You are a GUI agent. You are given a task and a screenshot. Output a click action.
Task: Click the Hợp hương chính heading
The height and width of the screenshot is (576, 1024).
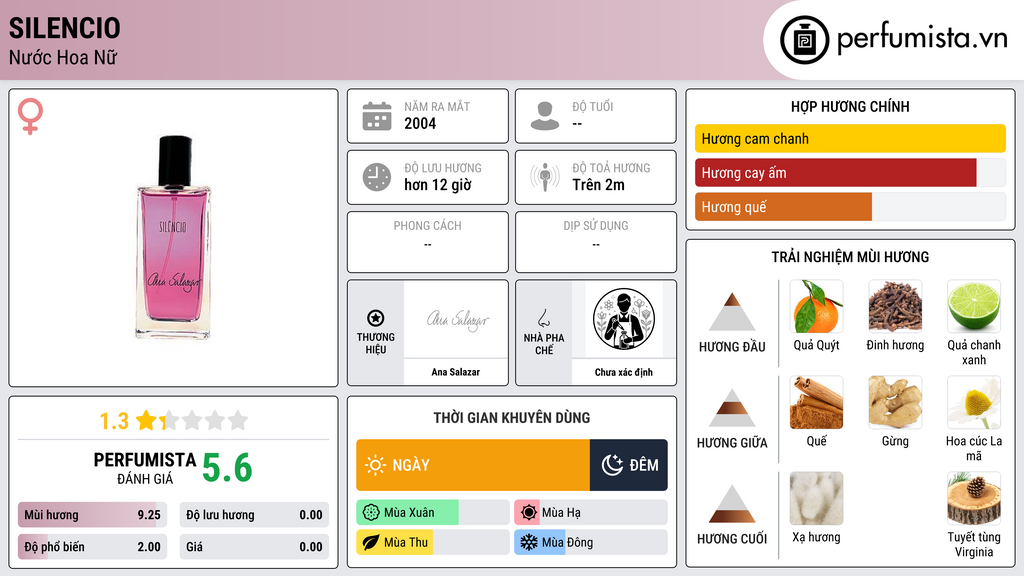point(850,106)
